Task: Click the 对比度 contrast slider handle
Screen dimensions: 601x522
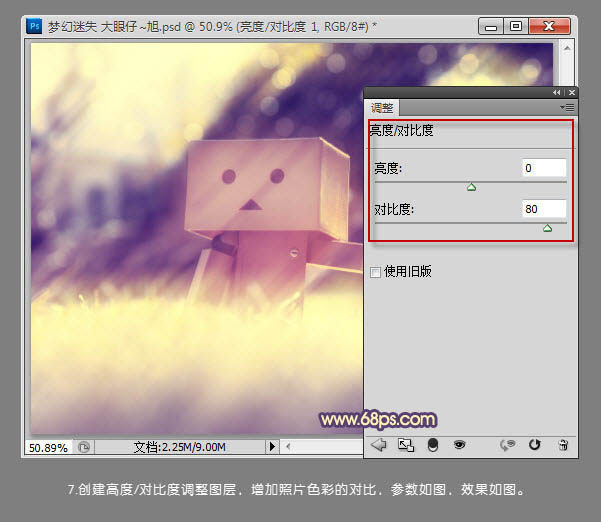Action: (x=547, y=228)
